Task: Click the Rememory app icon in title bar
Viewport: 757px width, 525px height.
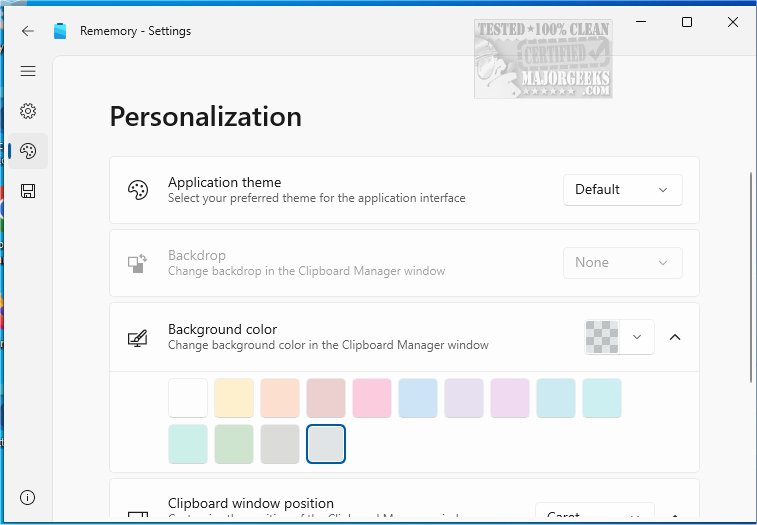Action: (60, 31)
